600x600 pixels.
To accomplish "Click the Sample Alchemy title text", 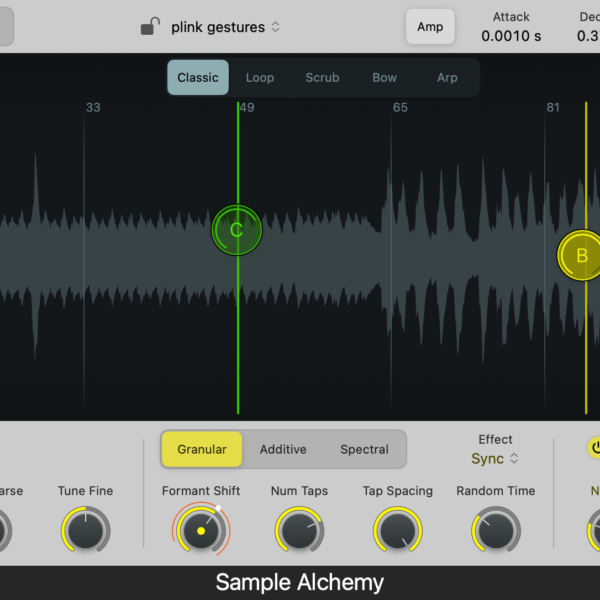I will [x=300, y=582].
